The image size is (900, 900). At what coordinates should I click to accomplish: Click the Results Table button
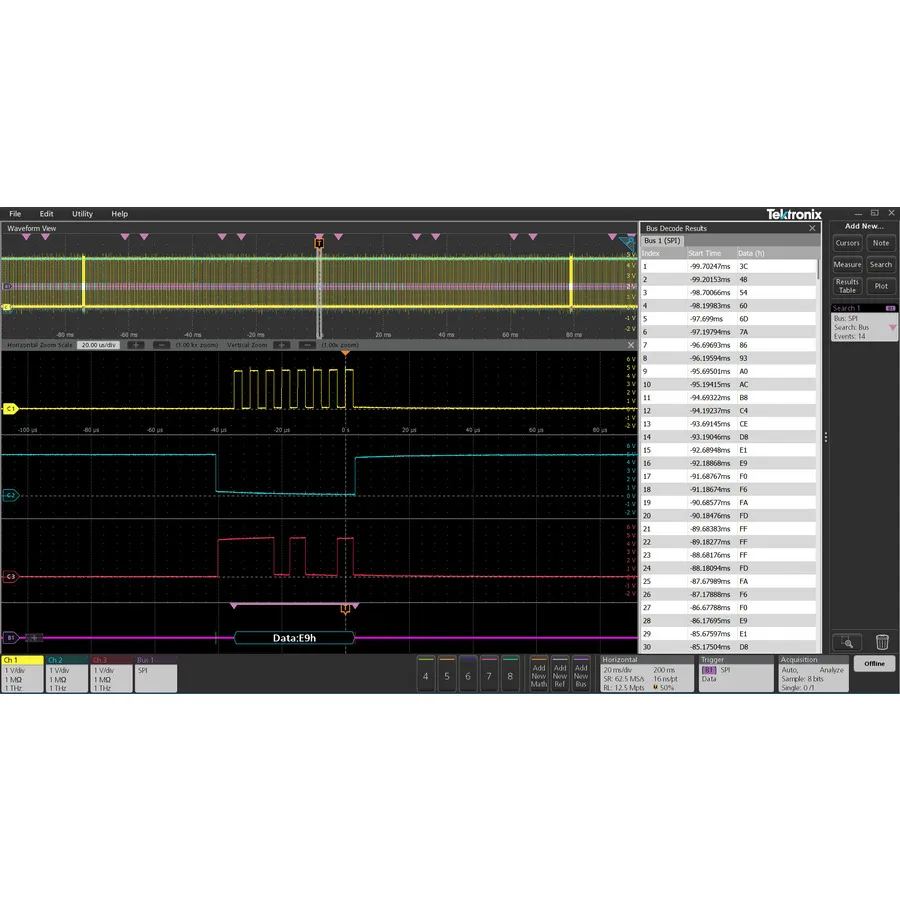[847, 286]
